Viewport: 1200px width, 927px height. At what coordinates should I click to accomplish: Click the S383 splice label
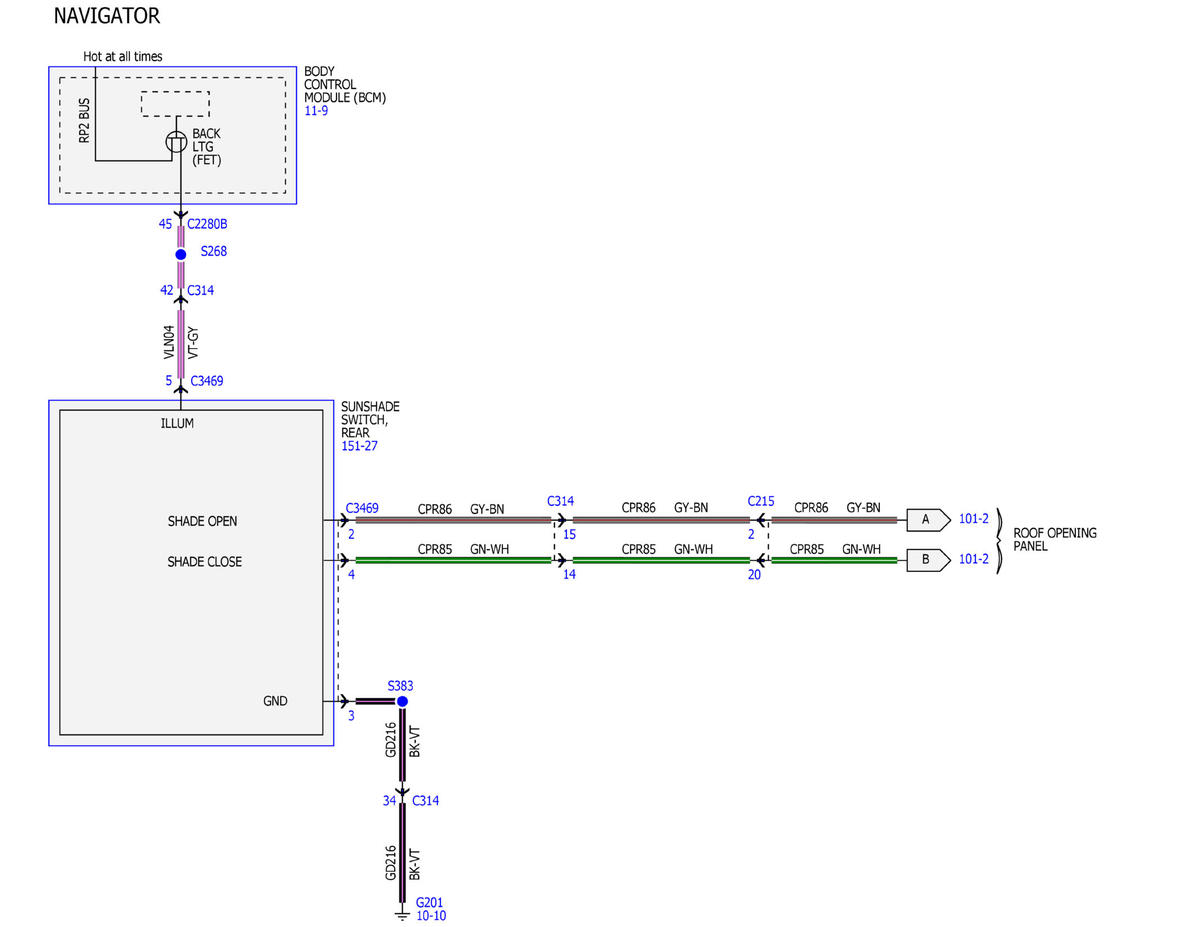click(x=400, y=686)
